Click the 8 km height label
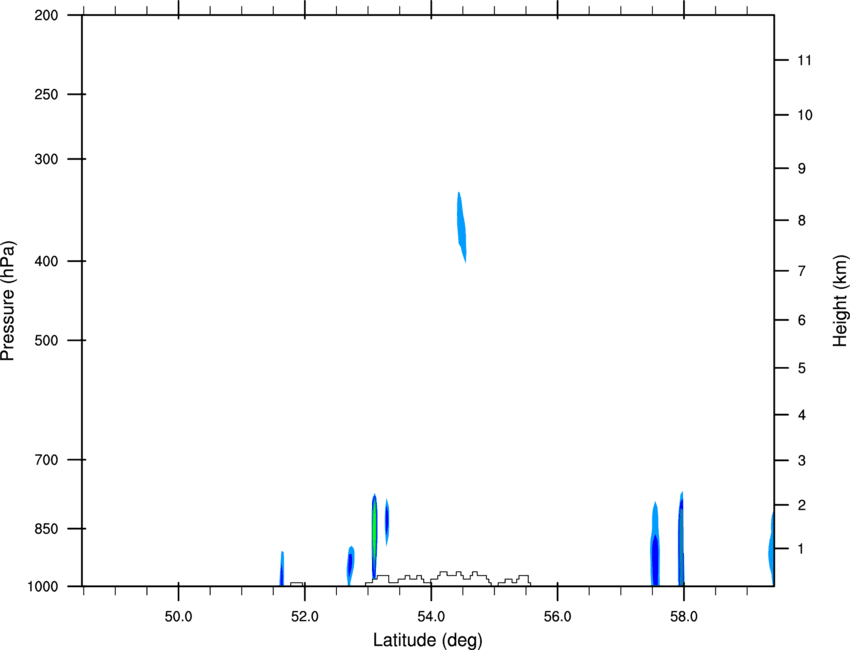Screen dimensions: 850x650 pyautogui.click(x=801, y=221)
